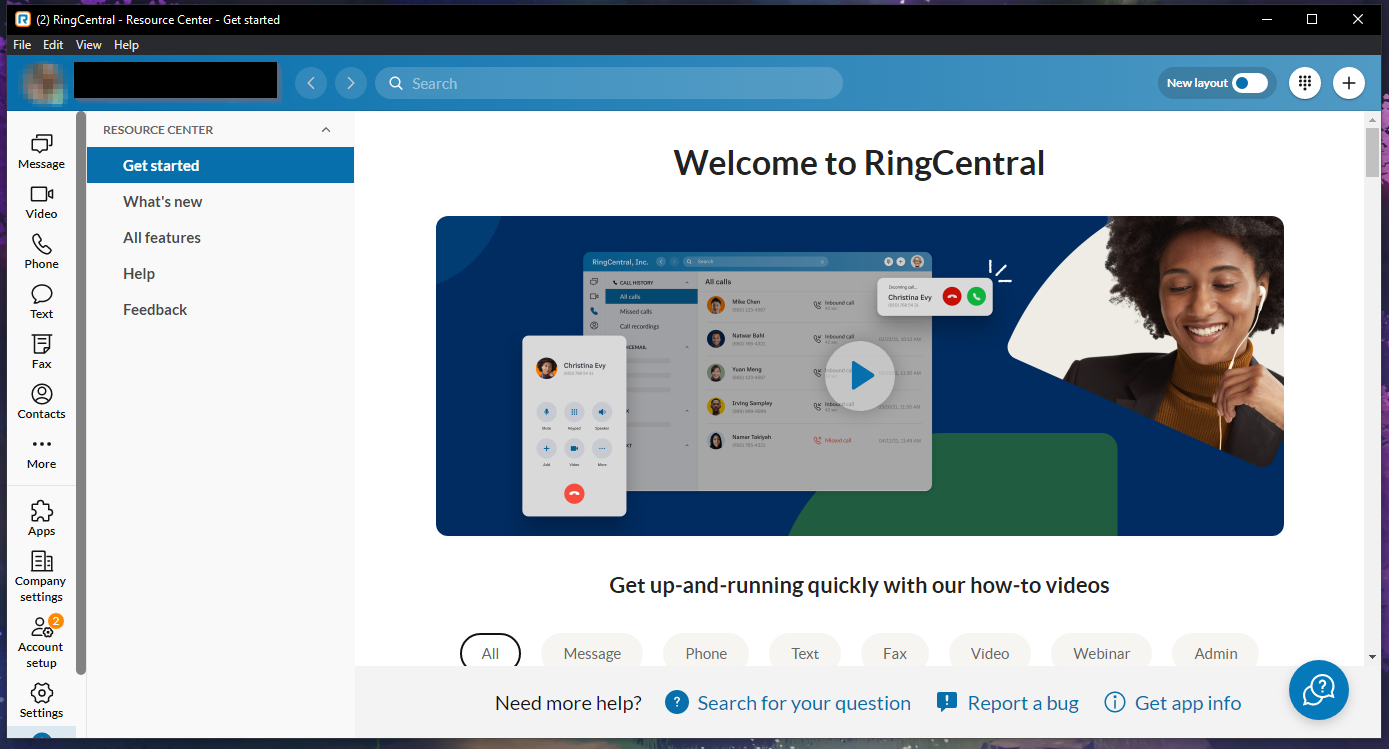Click Search for your question link
1389x749 pixels.
[788, 703]
